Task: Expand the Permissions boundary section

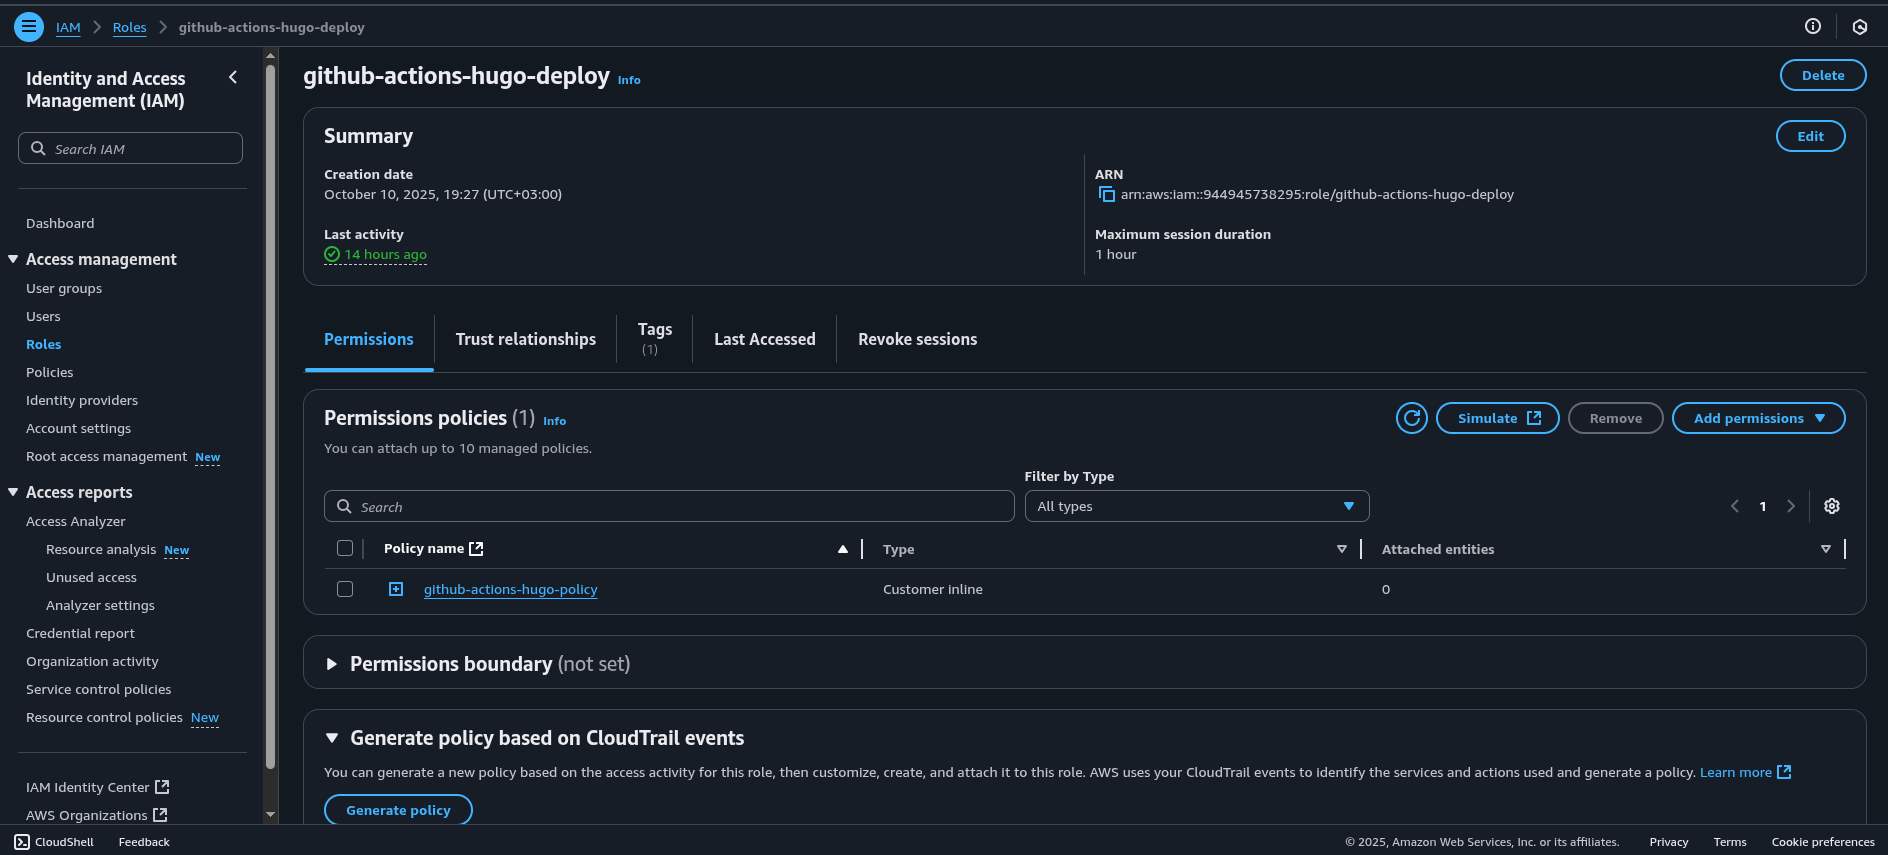Action: (x=332, y=664)
